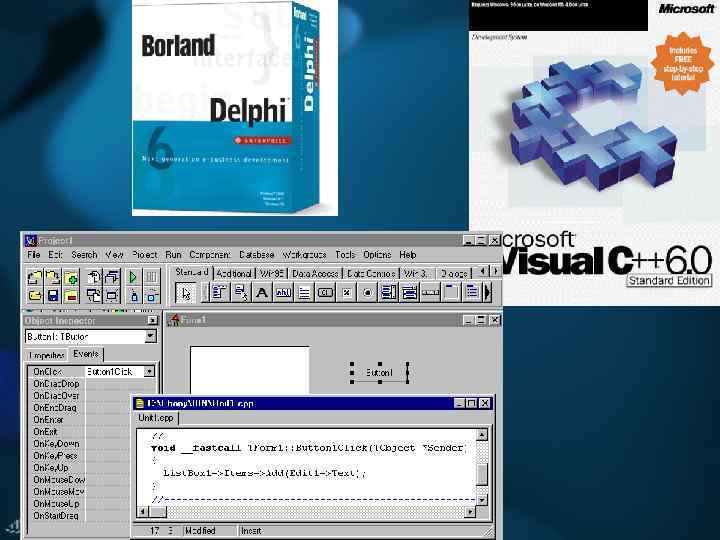Click the white ListBox on Form1
This screenshot has width=720, height=540.
pyautogui.click(x=250, y=370)
